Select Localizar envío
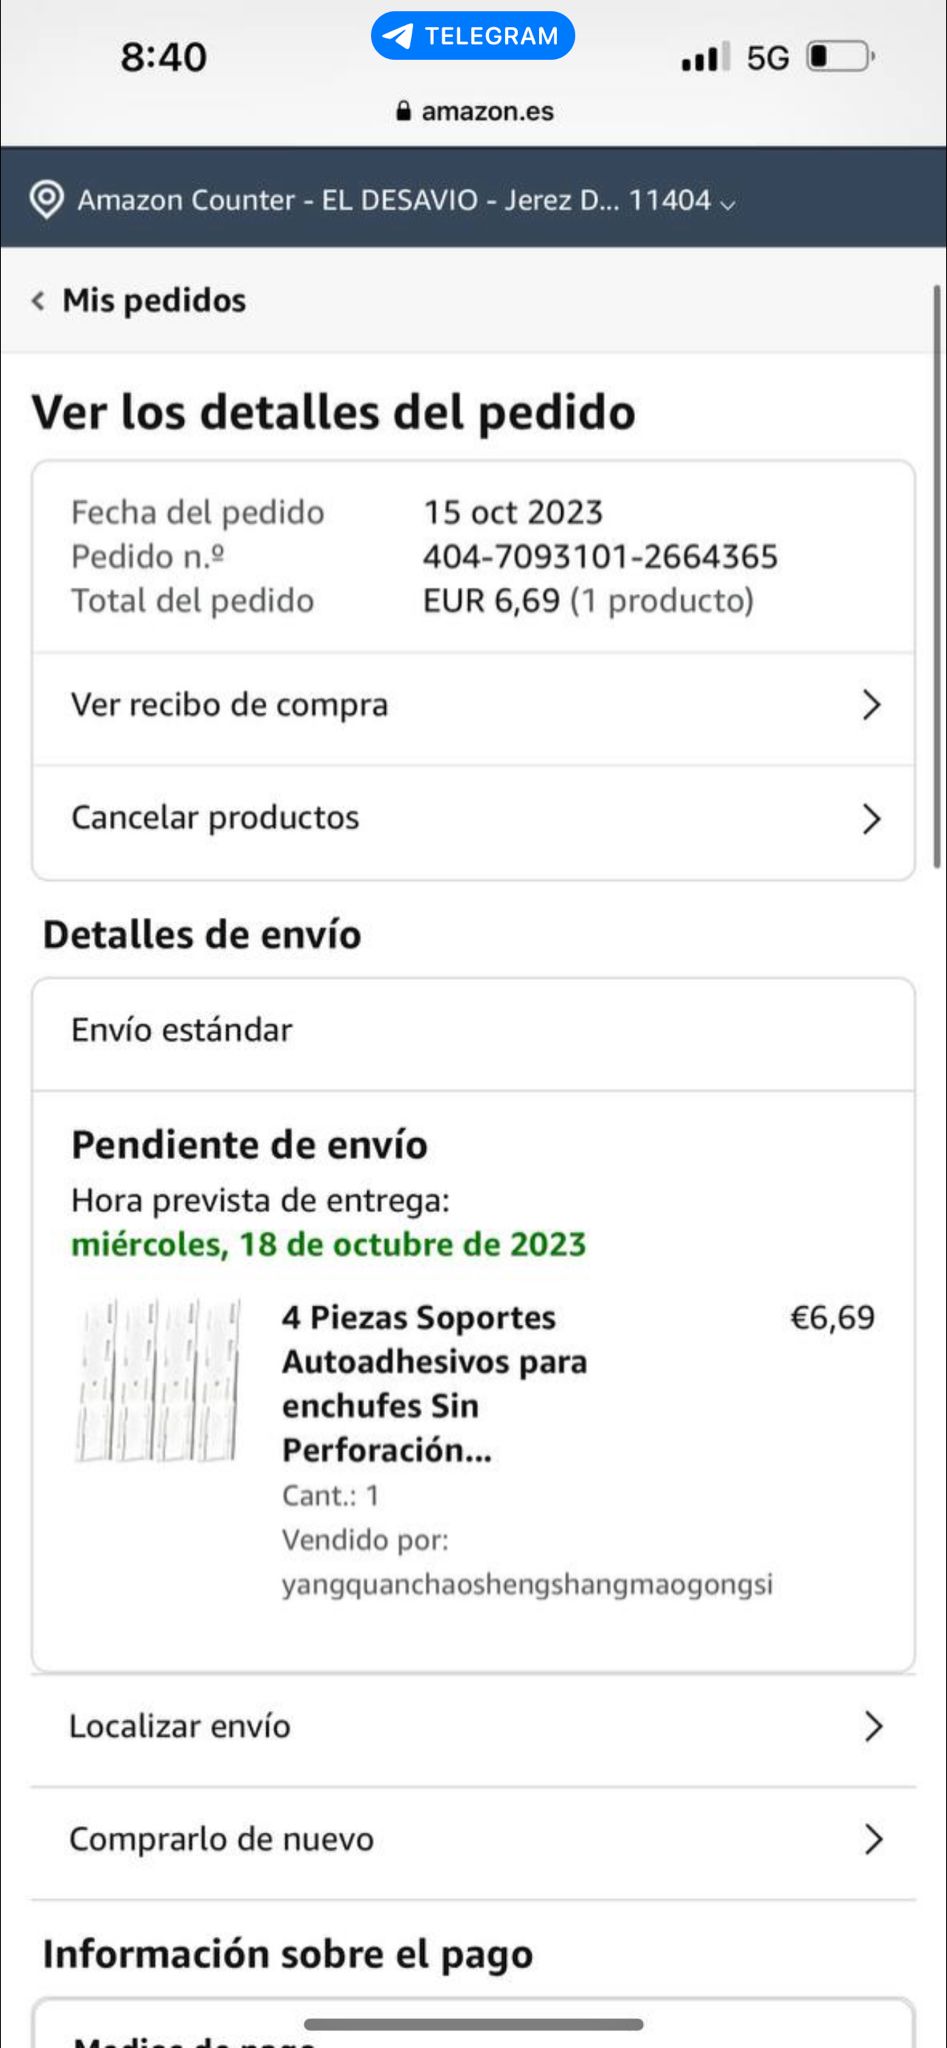 [180, 1726]
